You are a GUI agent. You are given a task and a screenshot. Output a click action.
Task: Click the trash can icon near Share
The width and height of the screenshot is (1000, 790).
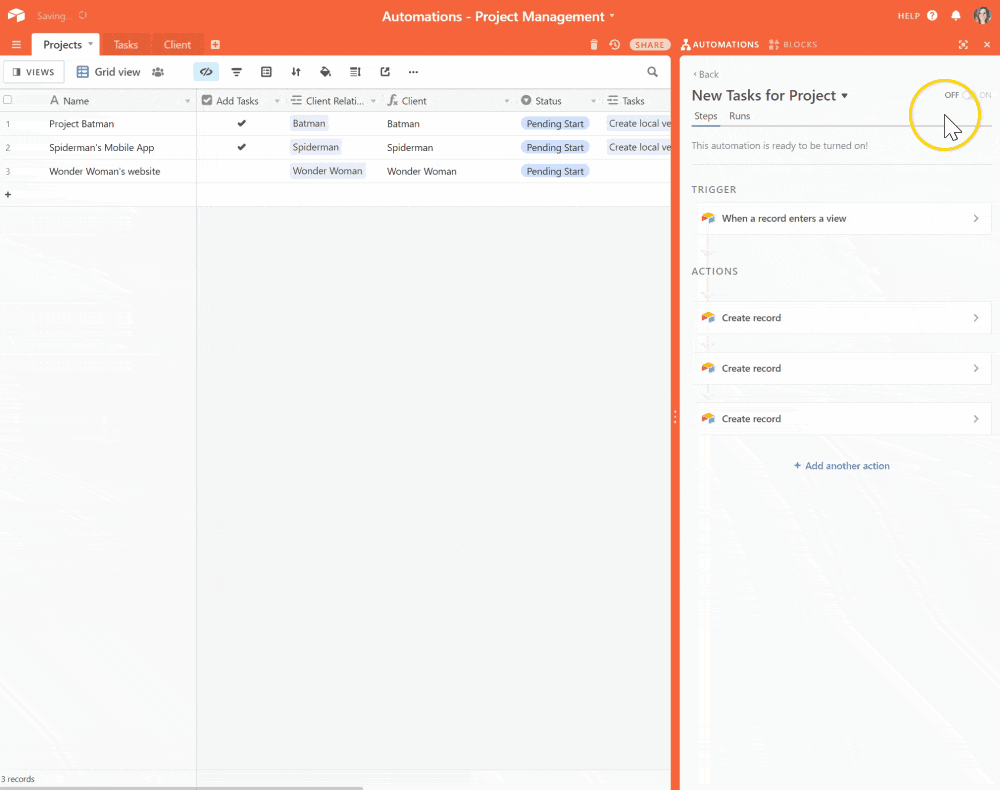pyautogui.click(x=594, y=44)
